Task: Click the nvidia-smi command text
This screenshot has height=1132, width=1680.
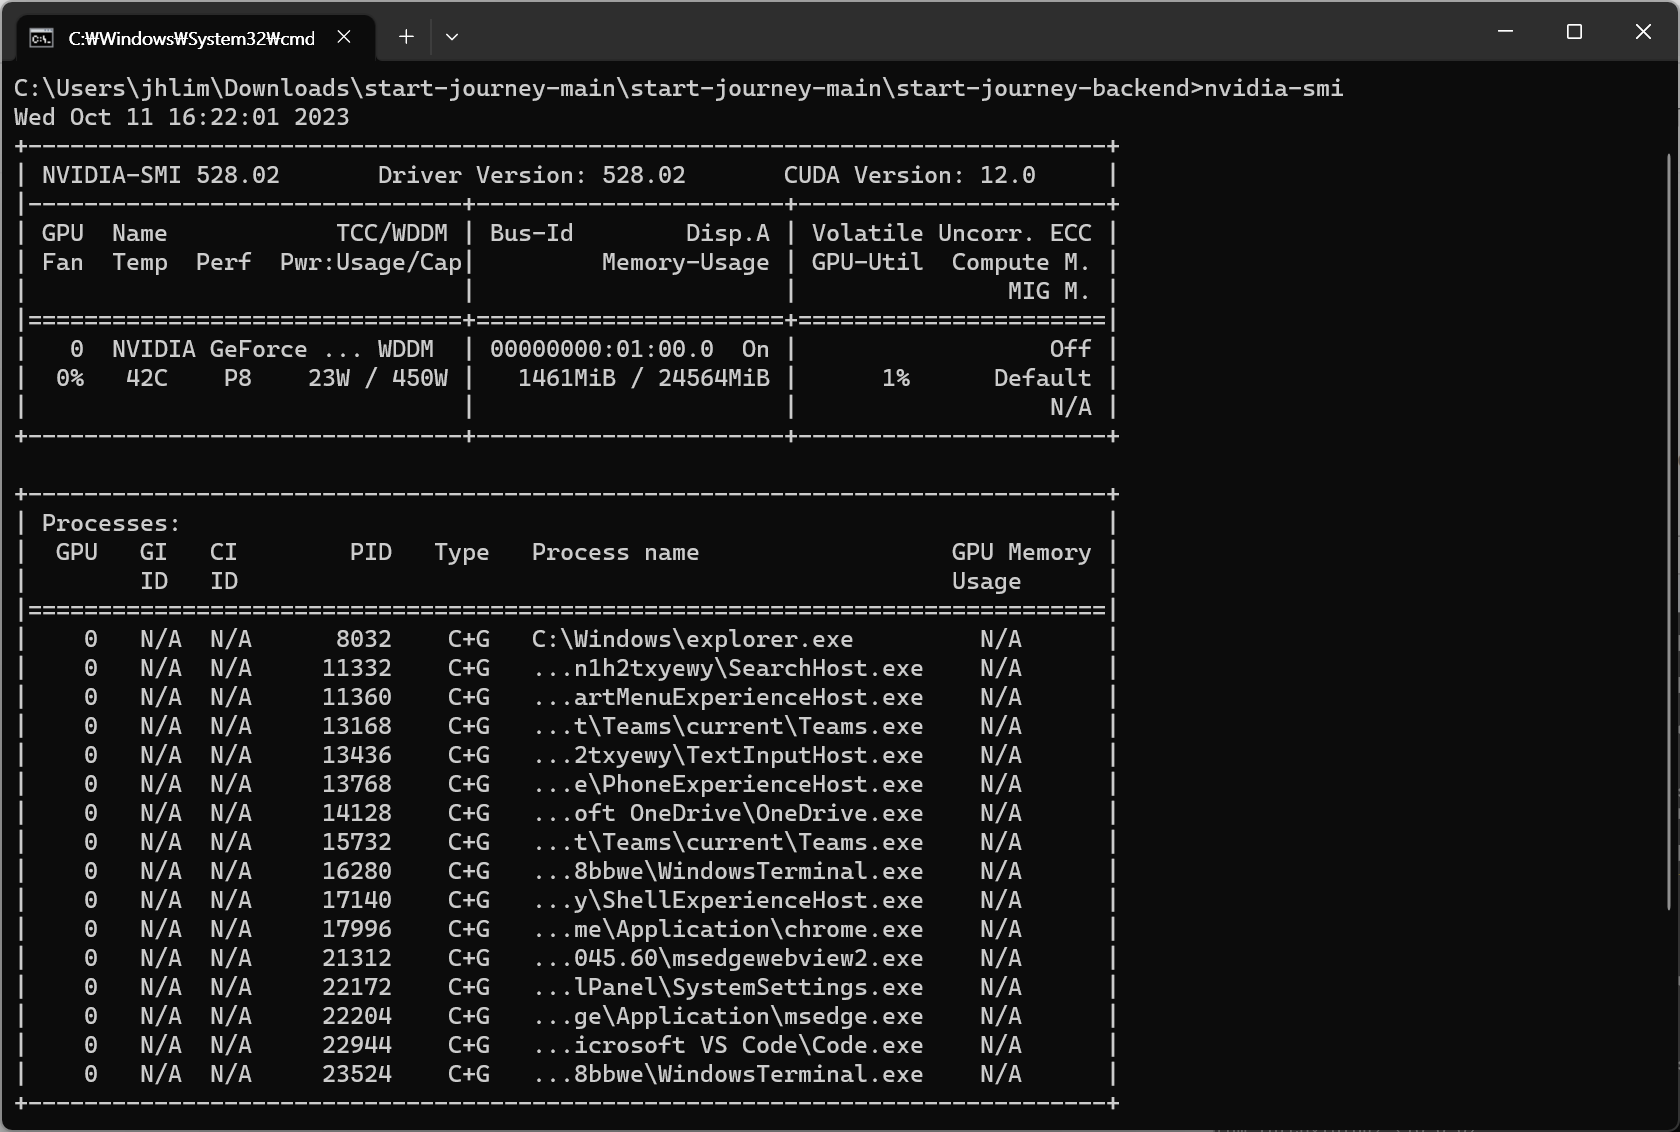Action: [x=1273, y=88]
